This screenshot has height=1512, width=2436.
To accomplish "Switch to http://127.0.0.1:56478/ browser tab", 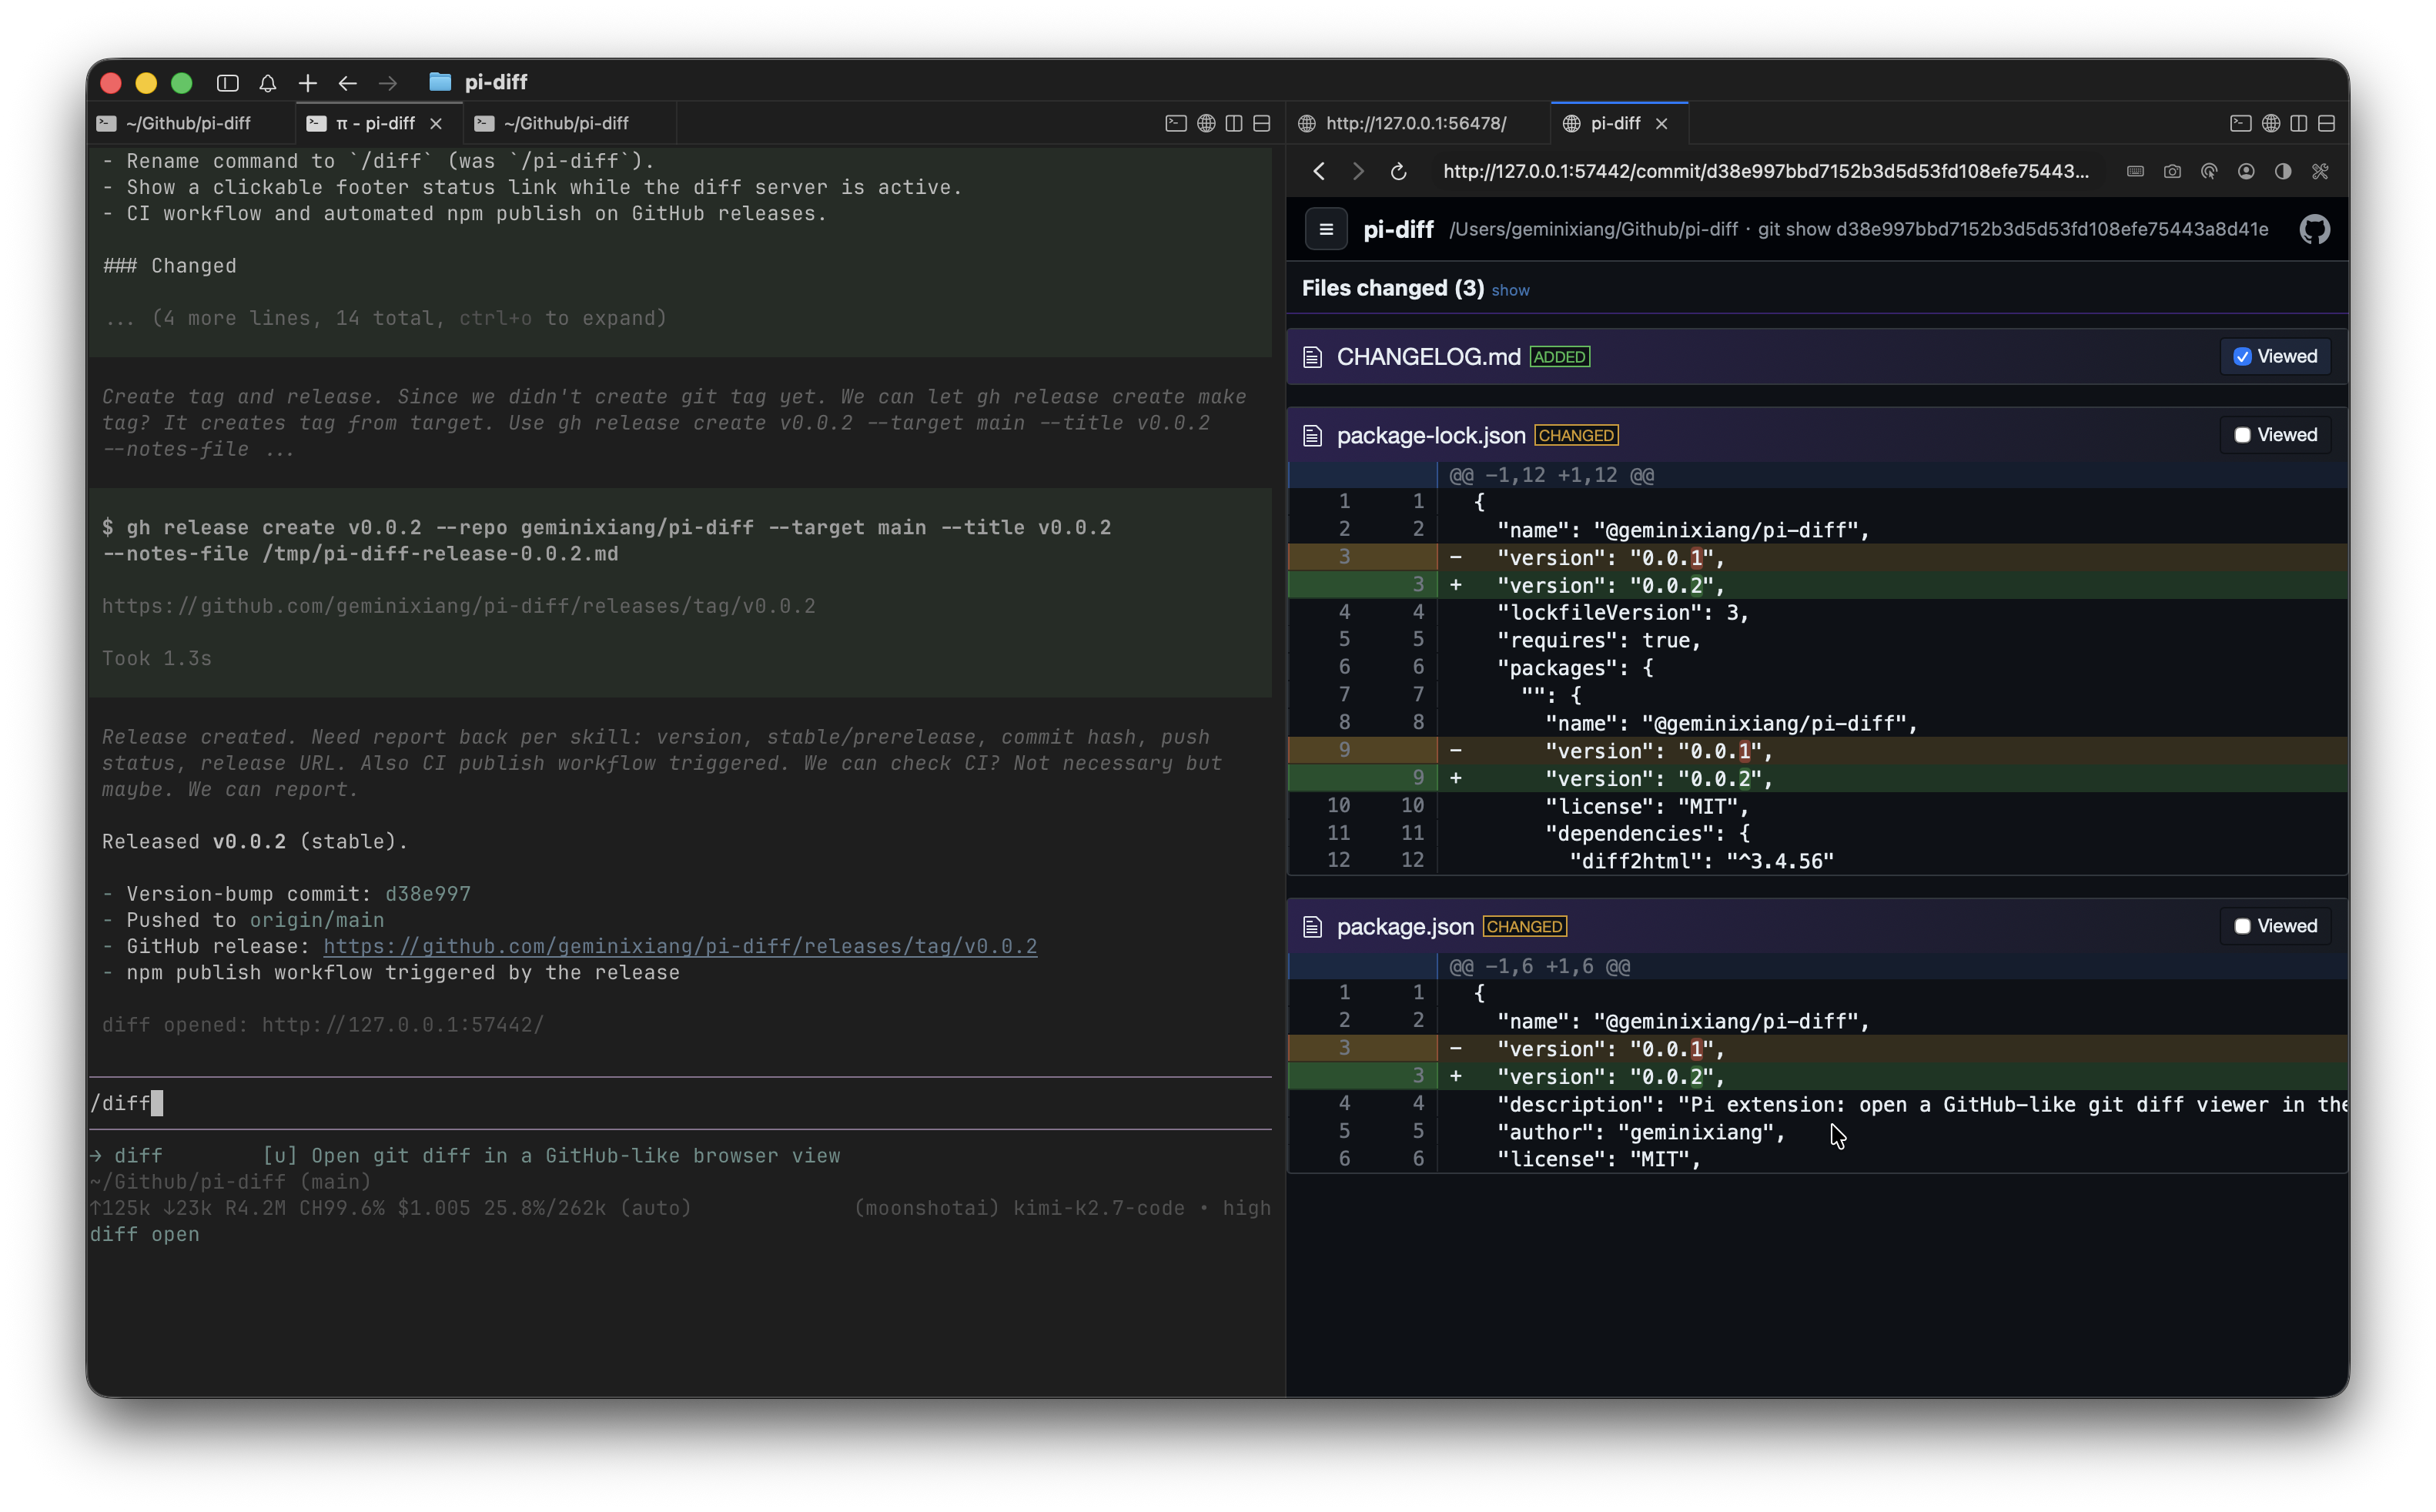I will click(x=1416, y=123).
